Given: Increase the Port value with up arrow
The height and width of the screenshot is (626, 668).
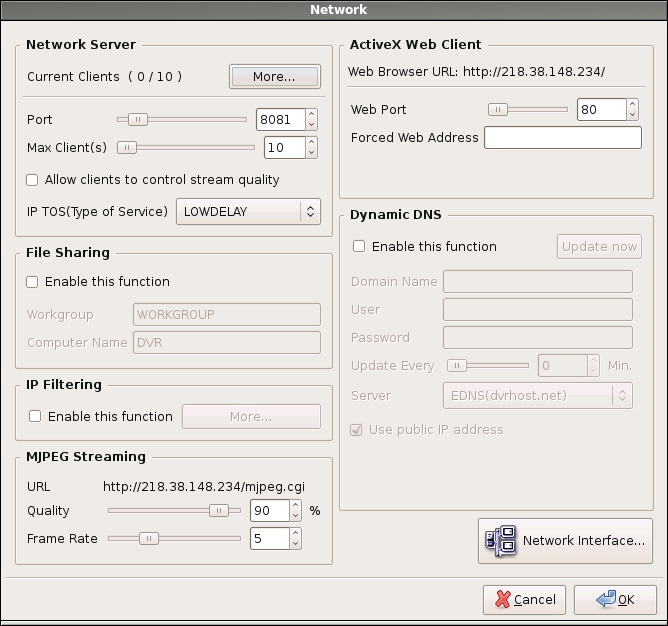Looking at the screenshot, I should (312, 115).
